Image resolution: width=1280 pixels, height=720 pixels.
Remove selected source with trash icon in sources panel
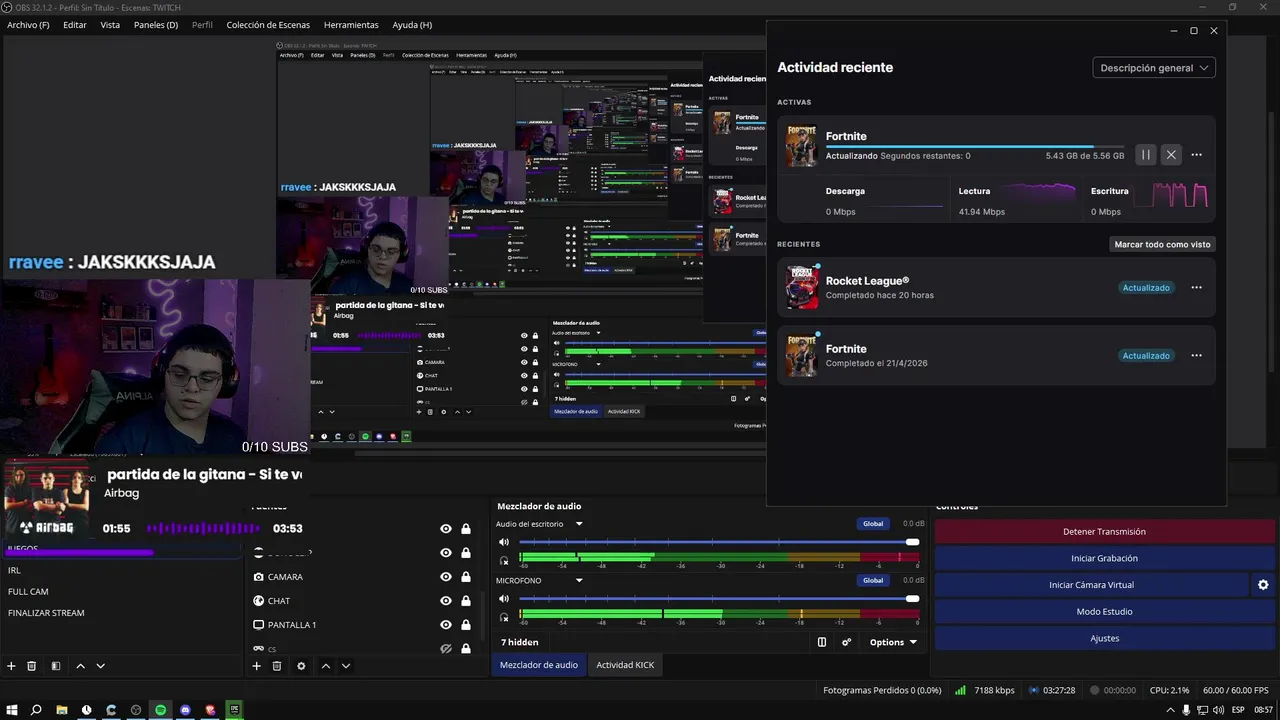(277, 666)
